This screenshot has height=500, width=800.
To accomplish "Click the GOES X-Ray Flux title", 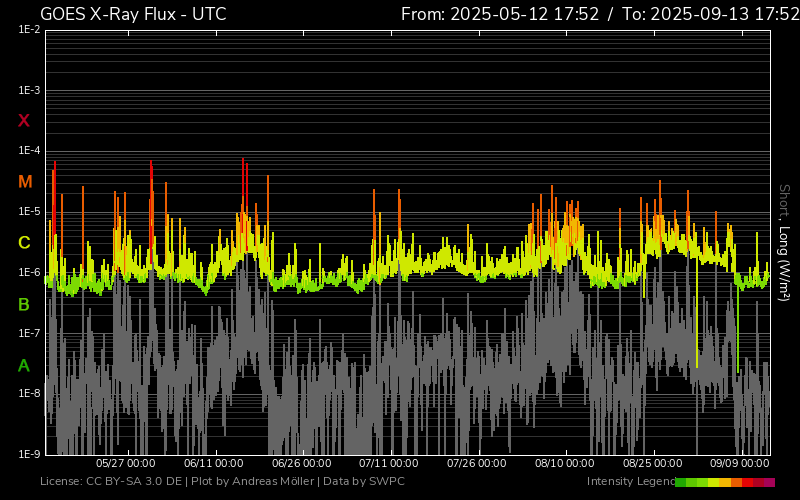I will click(132, 14).
